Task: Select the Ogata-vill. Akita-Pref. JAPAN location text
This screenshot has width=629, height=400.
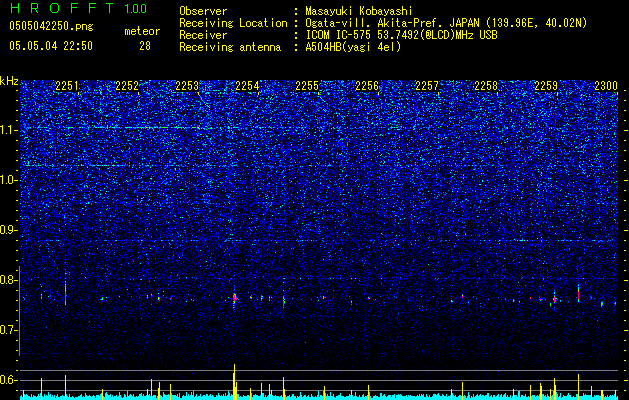Action: pos(446,23)
